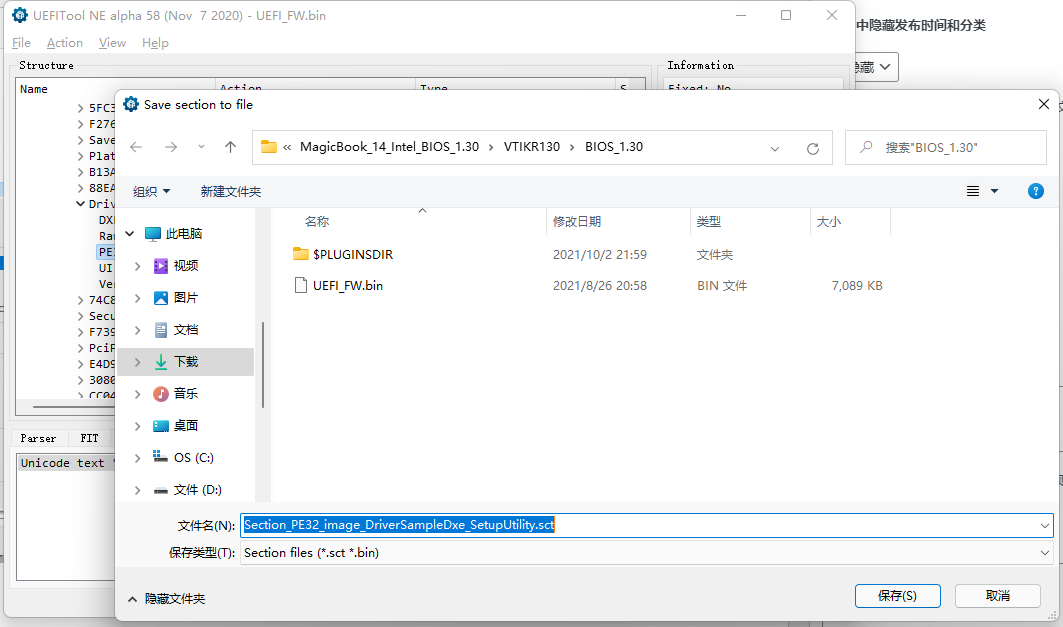
Task: Select the UEFI_FW.bin file icon
Action: (x=300, y=285)
